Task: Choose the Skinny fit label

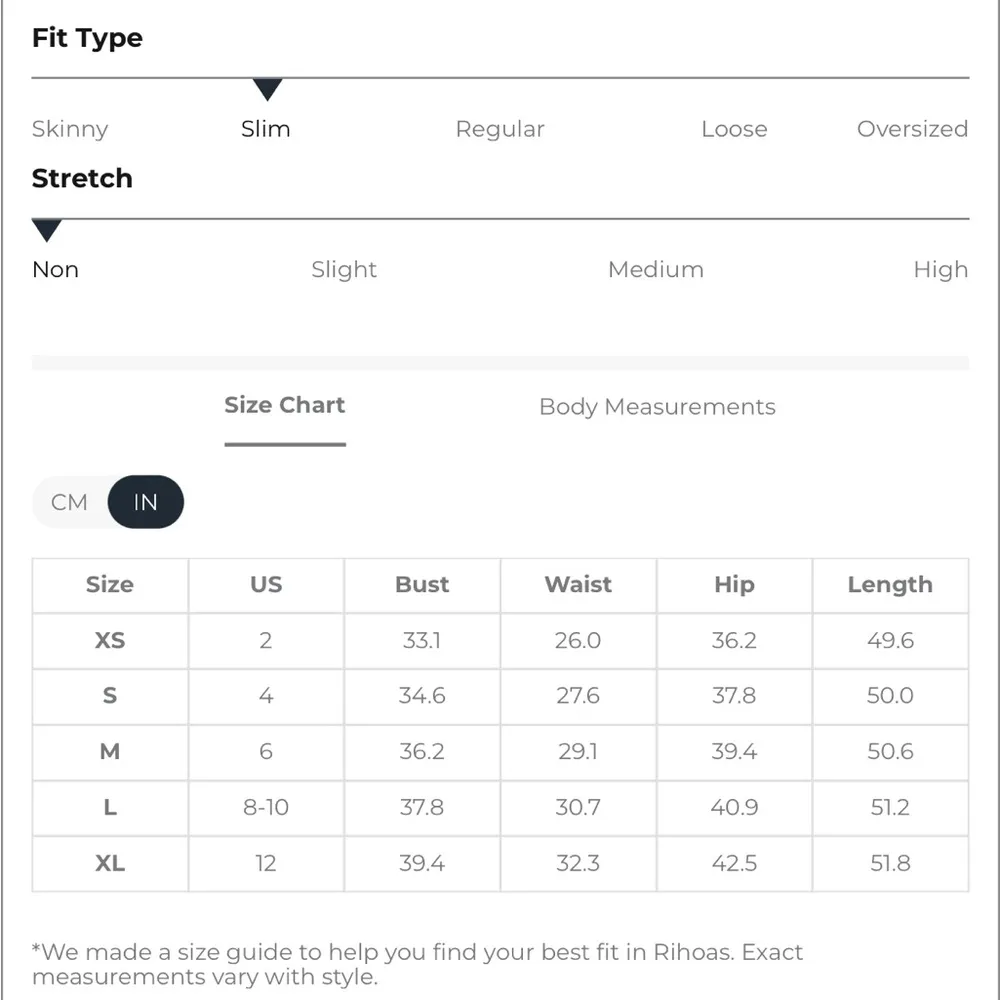Action: click(x=70, y=129)
